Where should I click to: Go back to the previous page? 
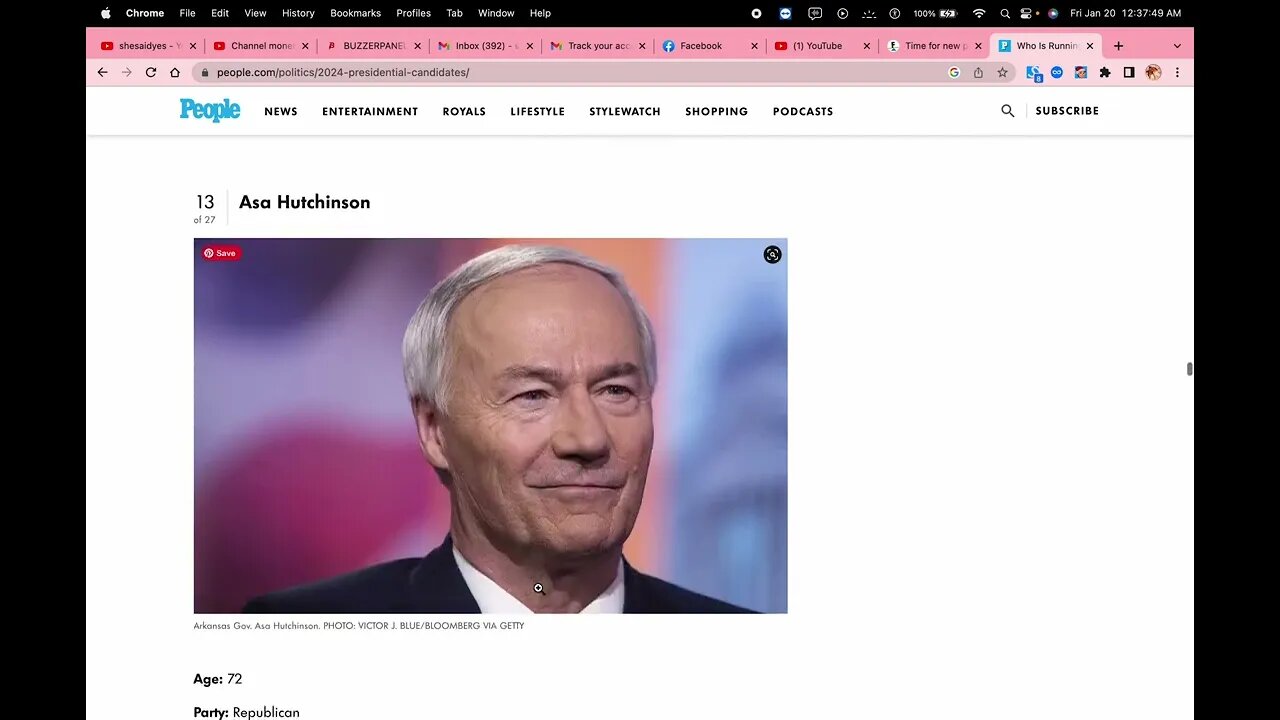click(102, 72)
